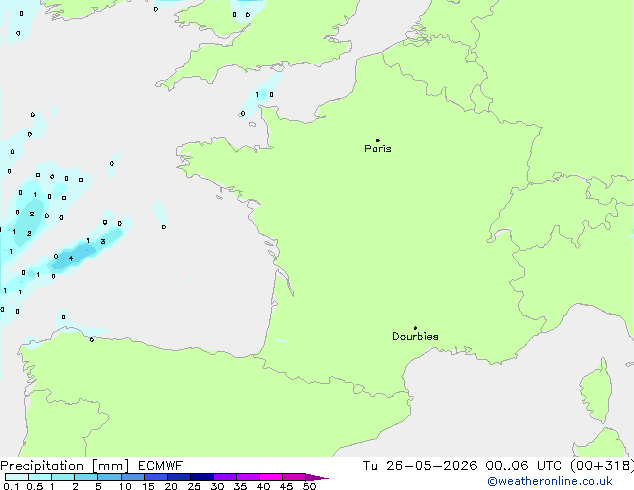Select the 35 mm violet legend swatch

pyautogui.click(x=248, y=477)
